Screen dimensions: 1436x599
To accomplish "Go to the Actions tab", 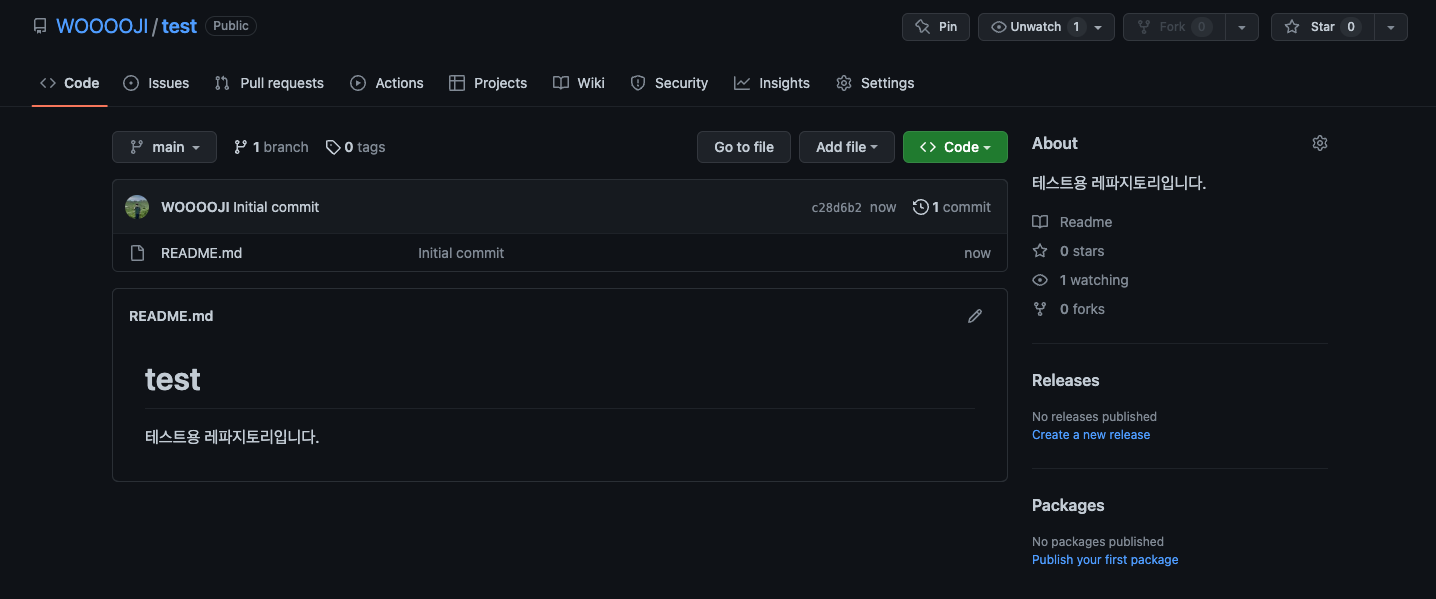I will click(387, 83).
